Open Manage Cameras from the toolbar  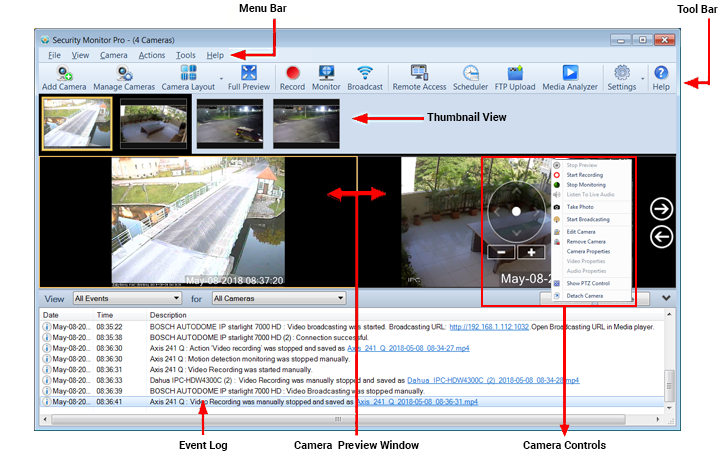[123, 74]
